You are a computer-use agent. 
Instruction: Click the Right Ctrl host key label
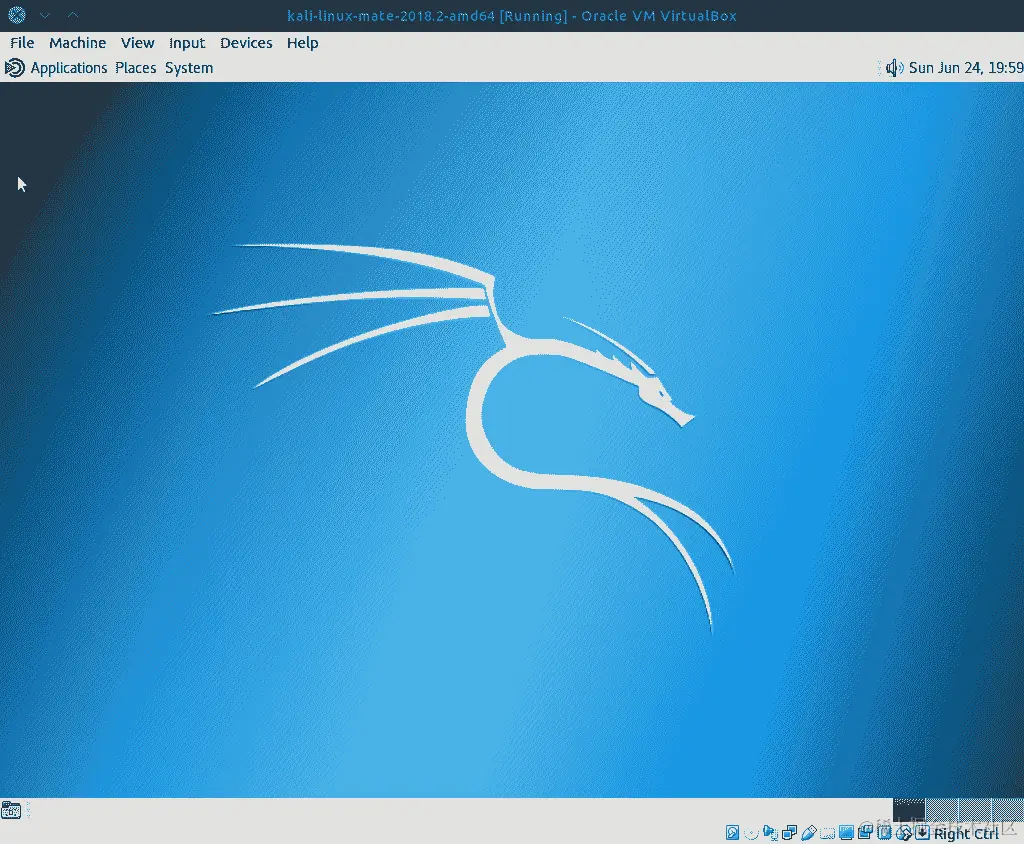point(967,834)
